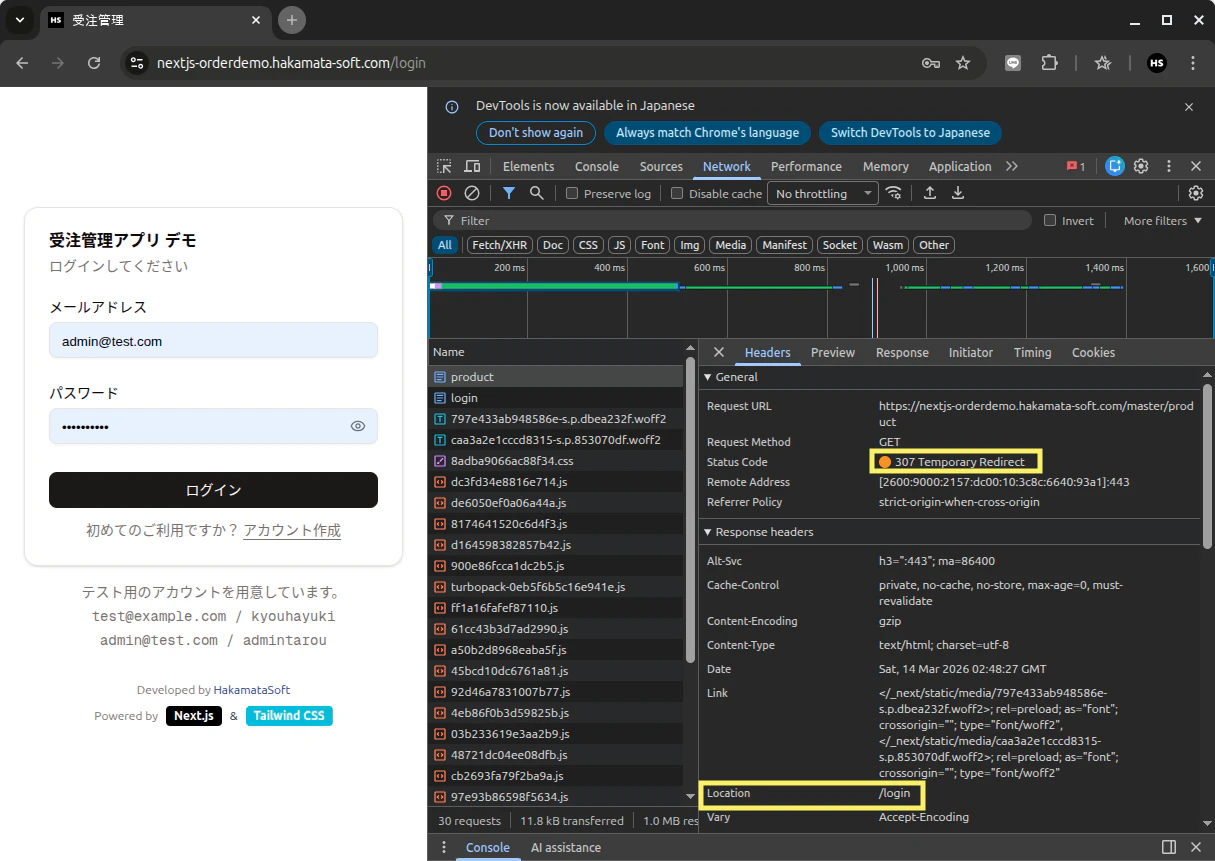Open Network panel settings gear
1215x861 pixels.
(x=1195, y=193)
